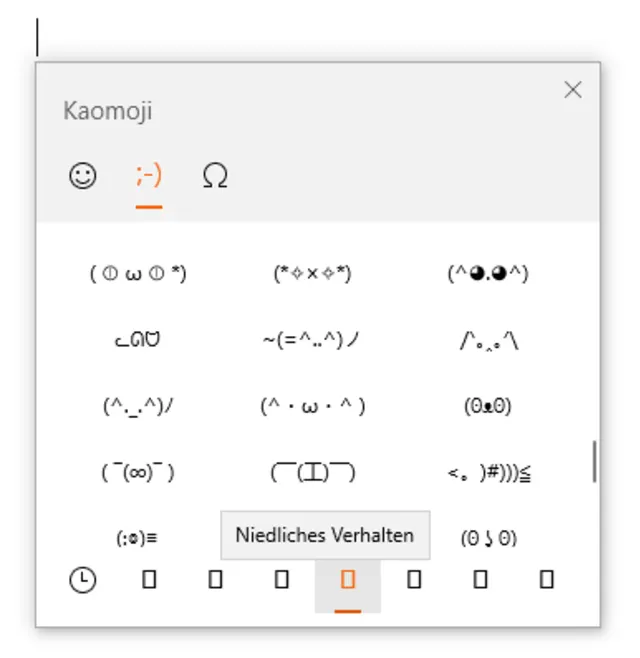Insert the (*✧×✧*) kaomoji
This screenshot has height=658, width=640.
point(313,273)
